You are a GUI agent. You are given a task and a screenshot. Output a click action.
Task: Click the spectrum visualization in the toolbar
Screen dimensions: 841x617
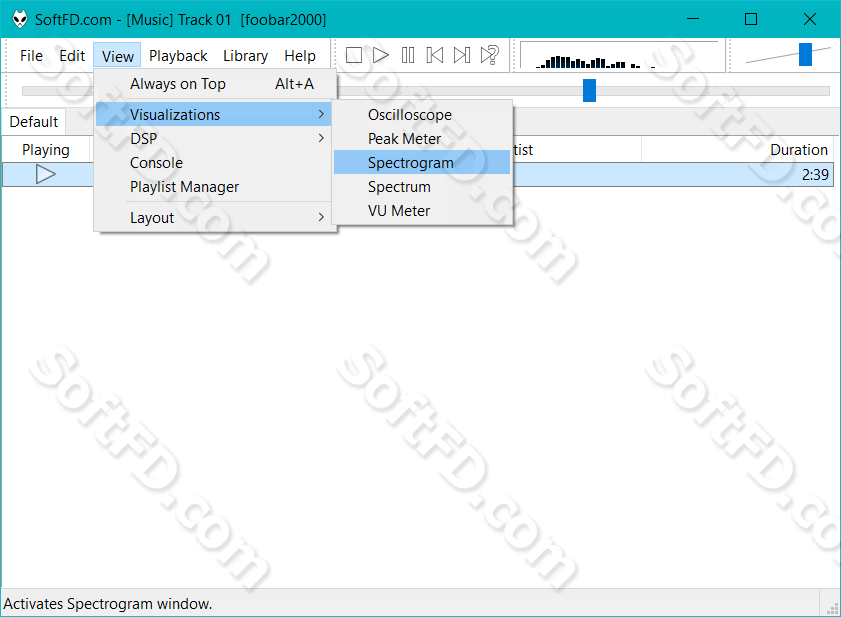pyautogui.click(x=619, y=55)
